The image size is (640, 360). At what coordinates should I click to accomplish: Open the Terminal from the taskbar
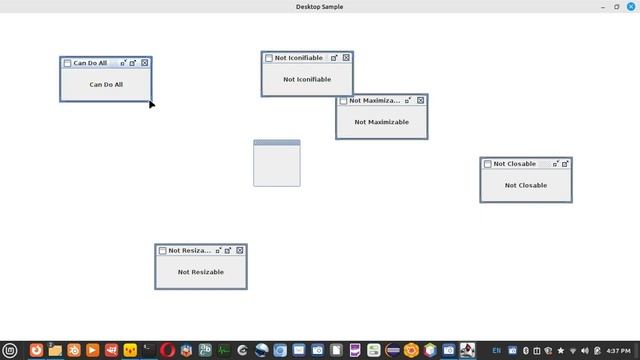coord(149,350)
